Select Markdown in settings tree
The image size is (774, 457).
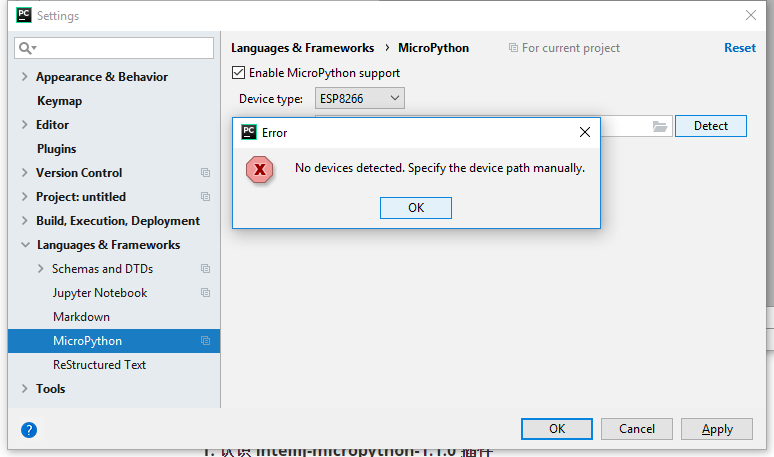(x=81, y=317)
